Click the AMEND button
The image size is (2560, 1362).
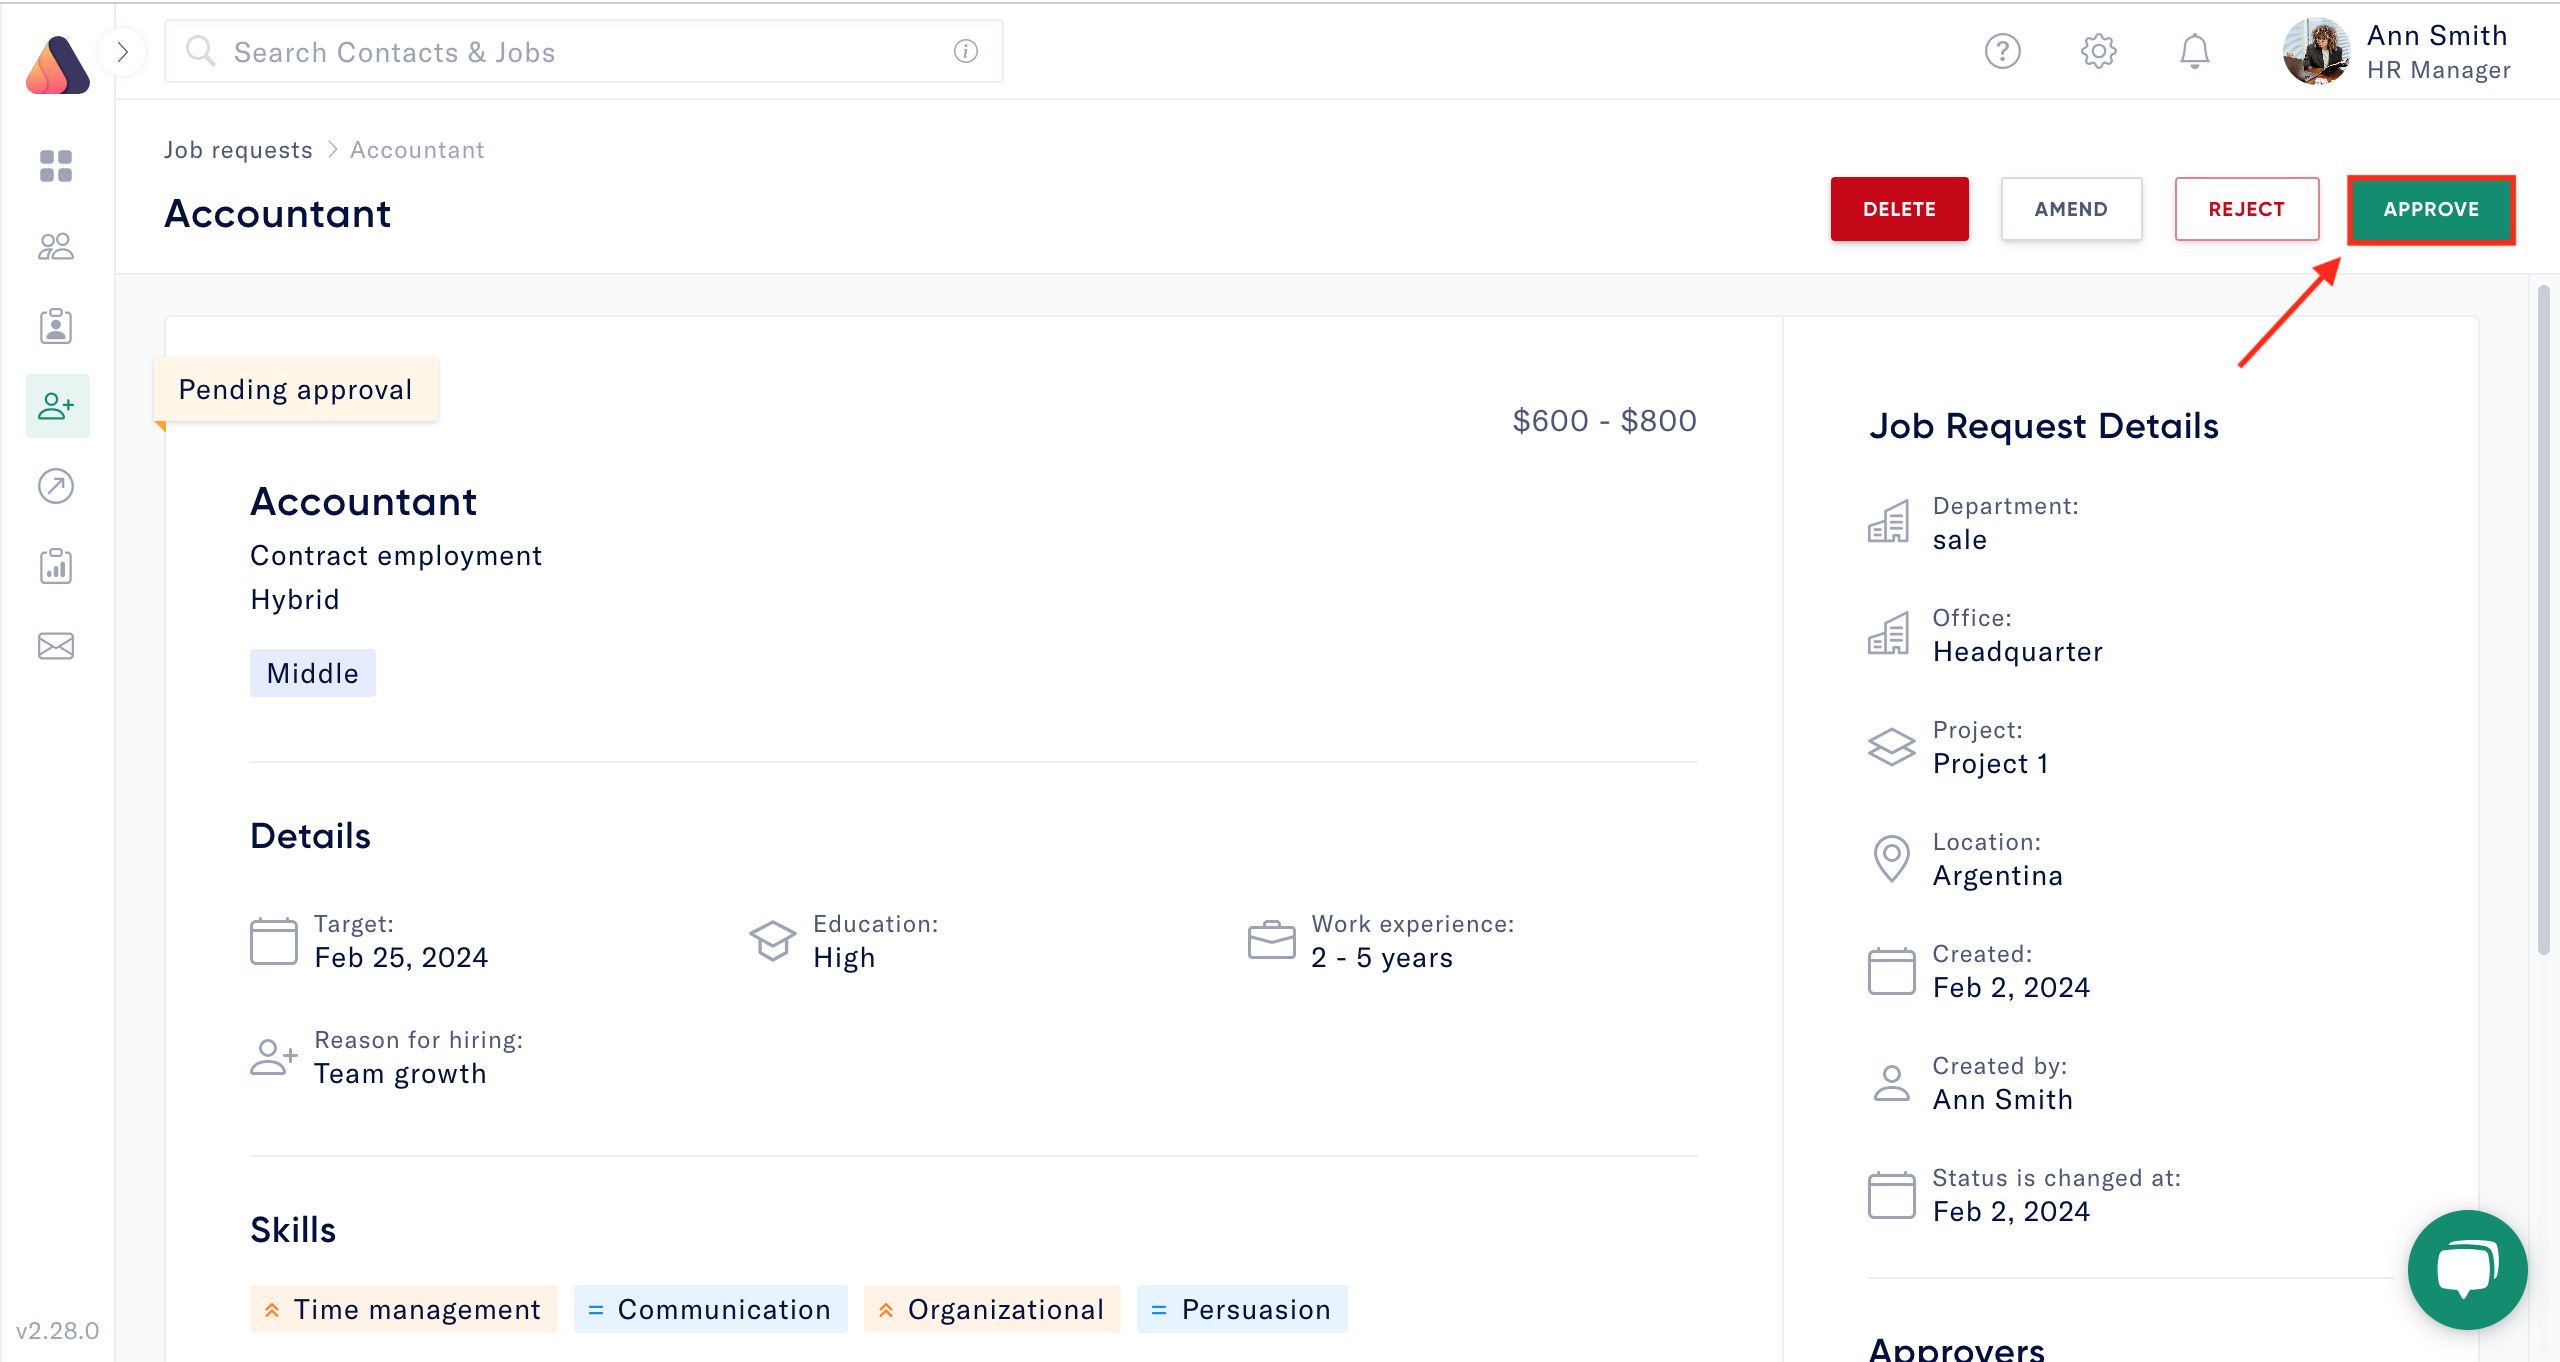click(2071, 209)
